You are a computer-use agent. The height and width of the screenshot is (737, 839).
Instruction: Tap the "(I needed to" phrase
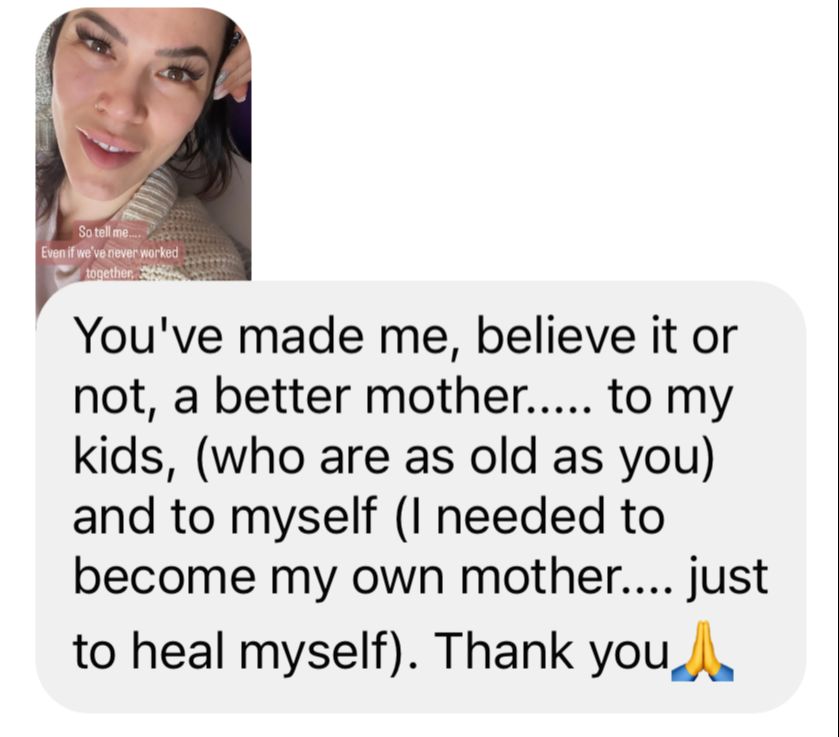pos(530,516)
